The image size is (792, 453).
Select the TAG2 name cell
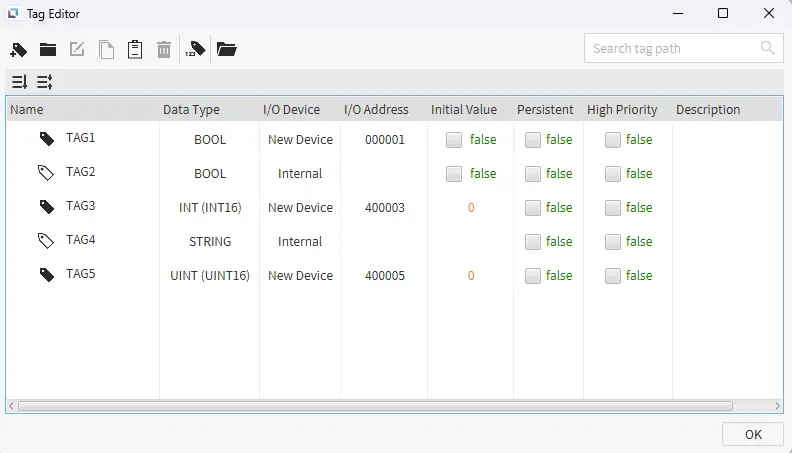click(x=80, y=172)
